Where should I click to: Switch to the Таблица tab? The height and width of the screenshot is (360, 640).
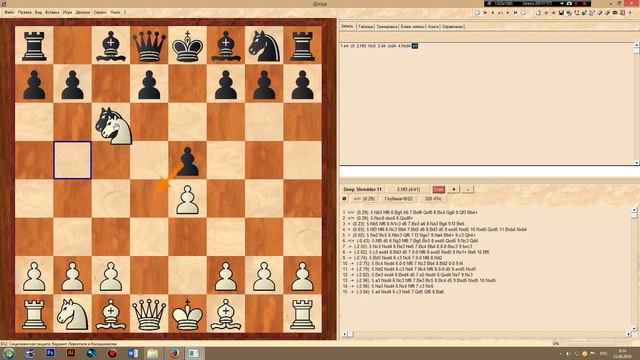click(366, 27)
